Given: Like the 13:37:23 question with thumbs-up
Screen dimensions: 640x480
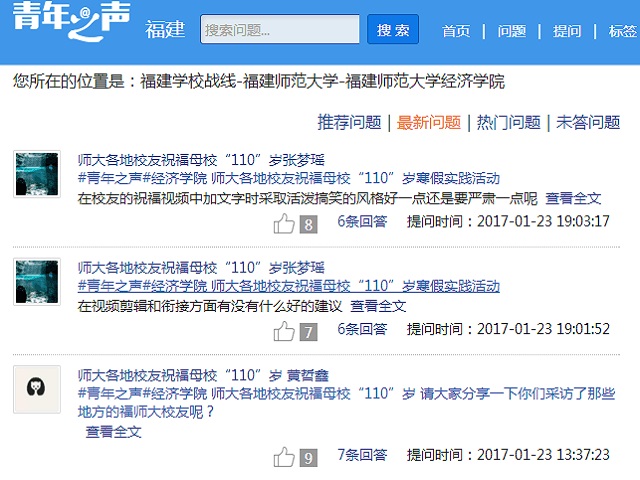Looking at the screenshot, I should (284, 457).
